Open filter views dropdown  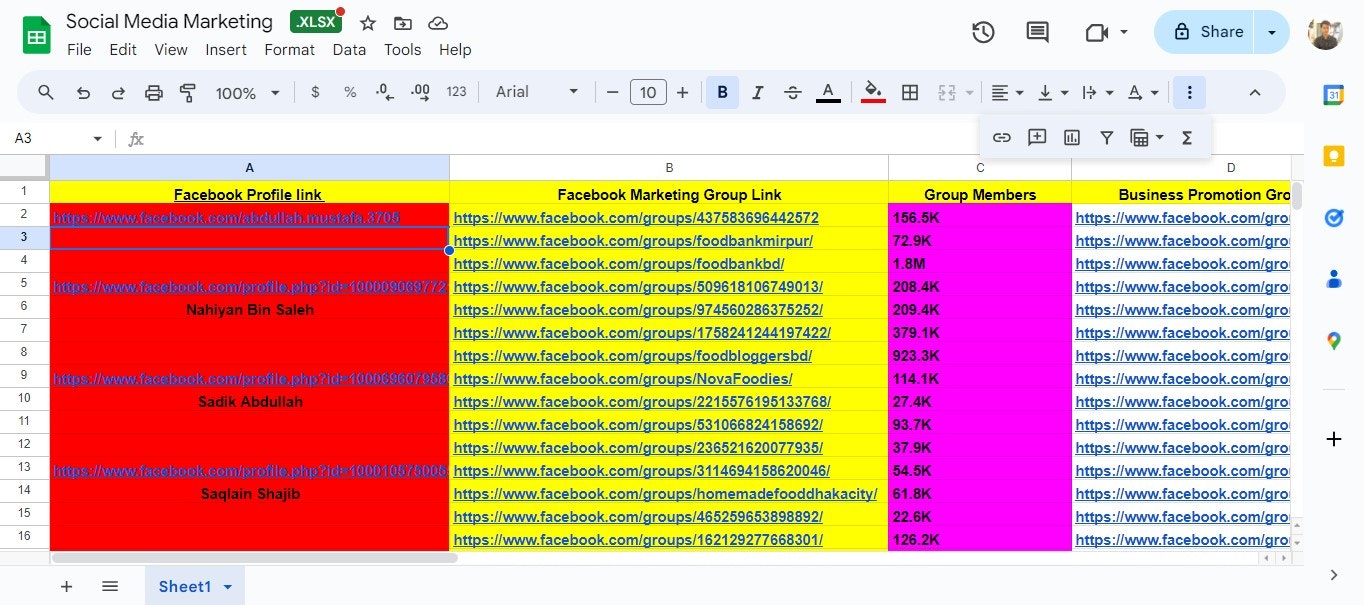[x=1146, y=138]
